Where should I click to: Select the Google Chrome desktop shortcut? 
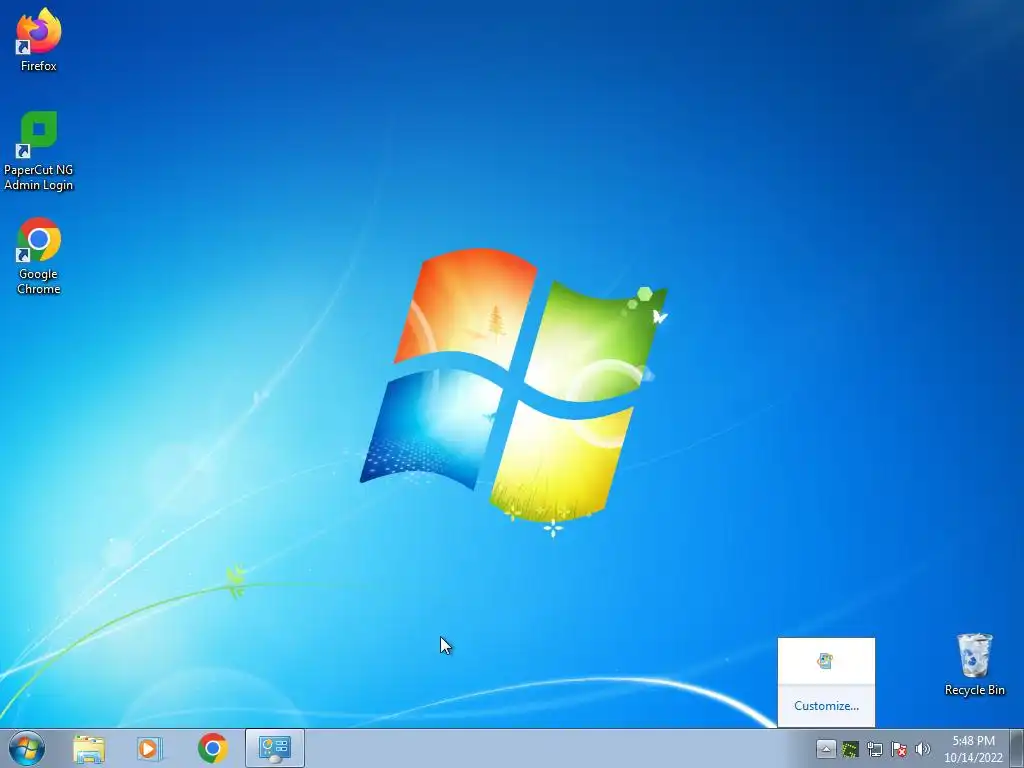[x=39, y=255]
